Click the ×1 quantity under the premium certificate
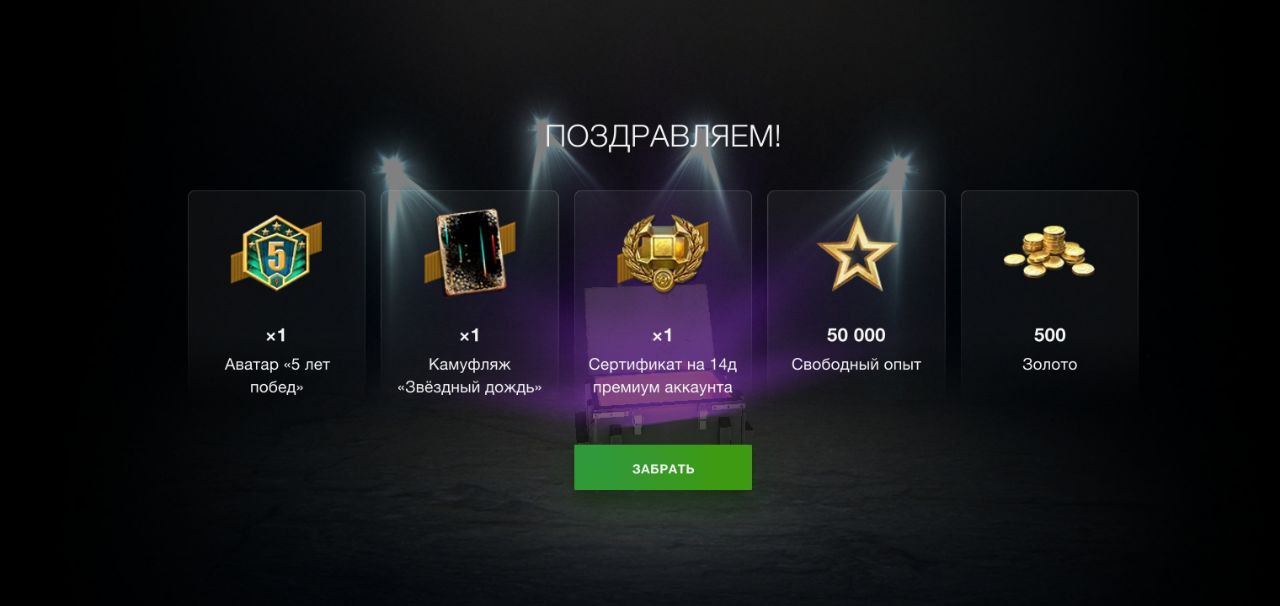Image resolution: width=1280 pixels, height=606 pixels. [662, 335]
